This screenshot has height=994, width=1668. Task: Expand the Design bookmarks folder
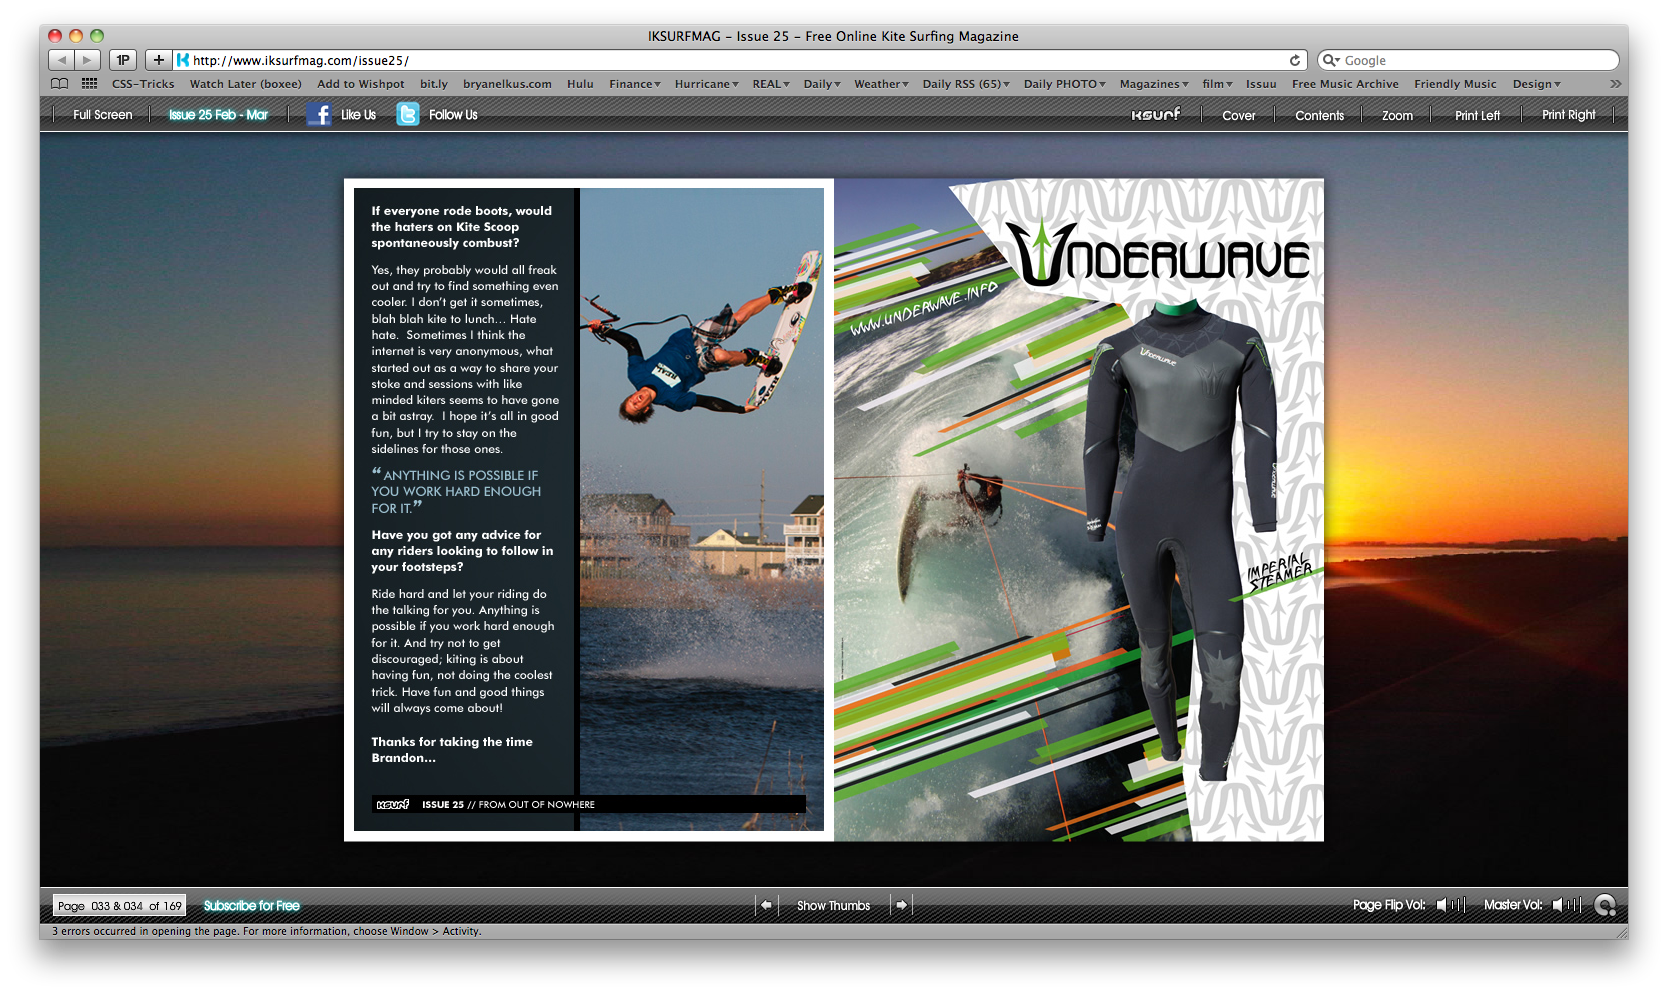click(1536, 84)
